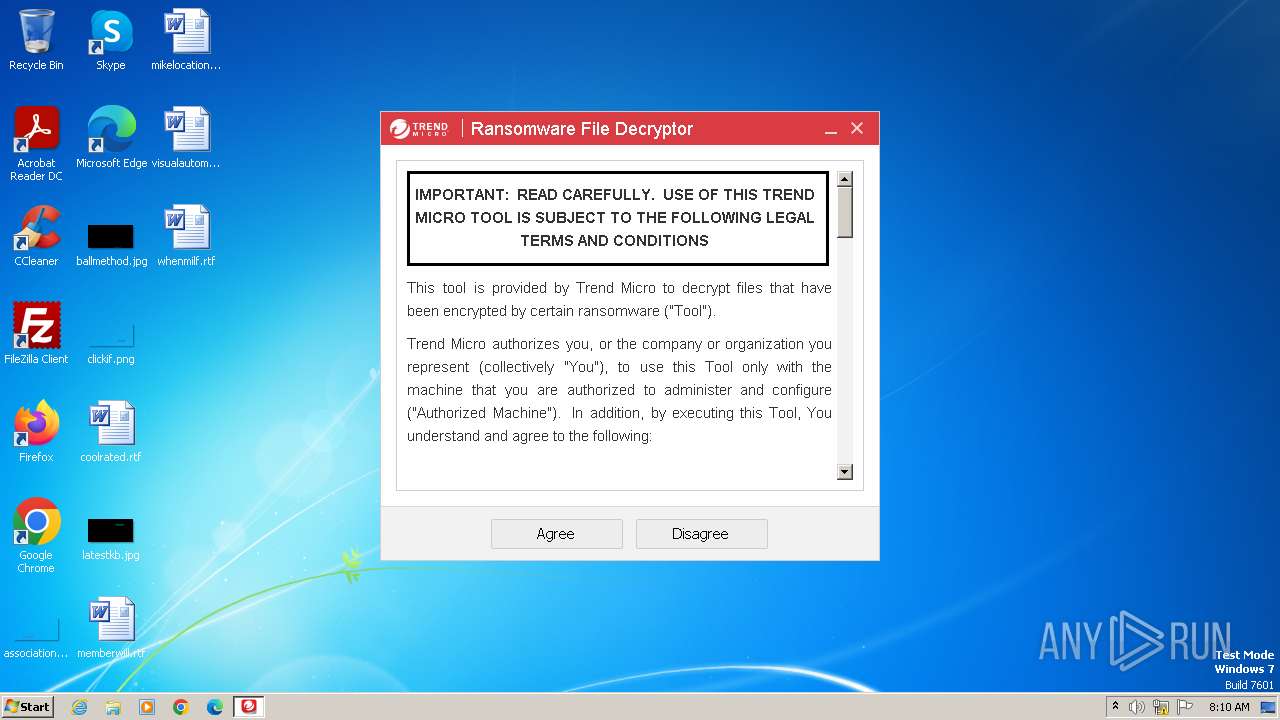Viewport: 1280px width, 720px height.
Task: Close the Ransomware File Decryptor window
Action: (x=857, y=129)
